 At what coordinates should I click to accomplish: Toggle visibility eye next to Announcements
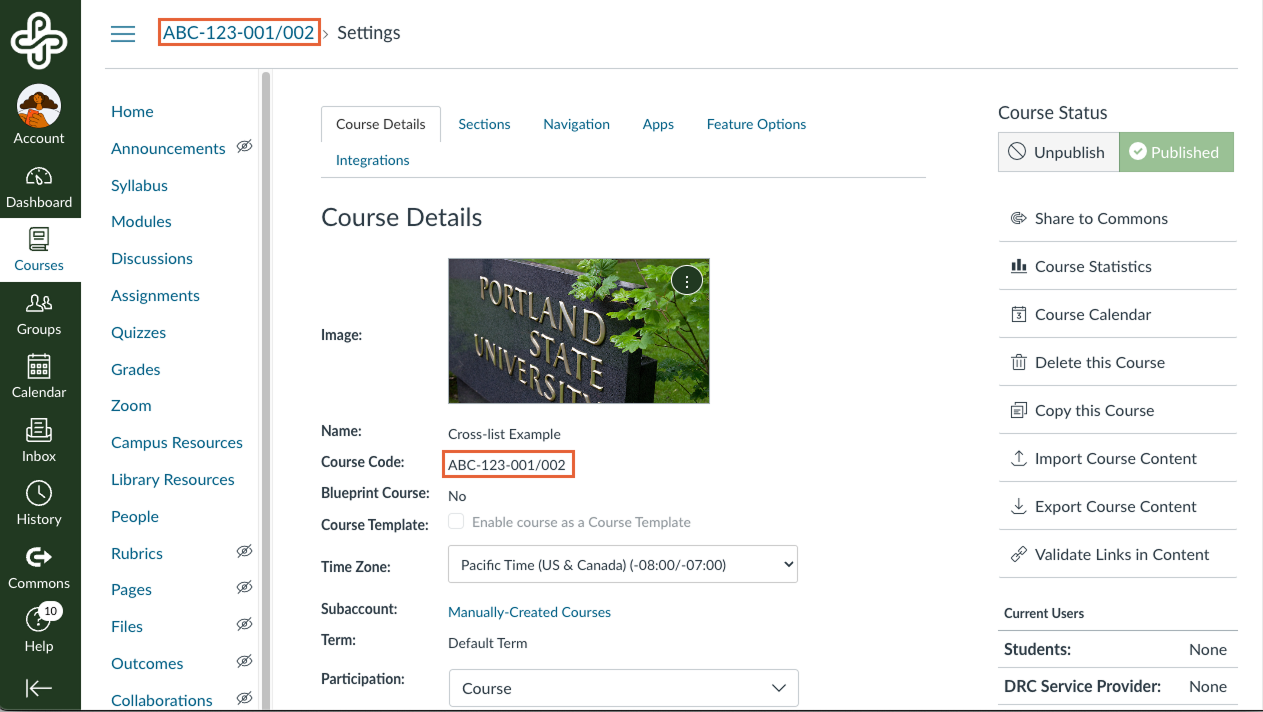pyautogui.click(x=244, y=147)
